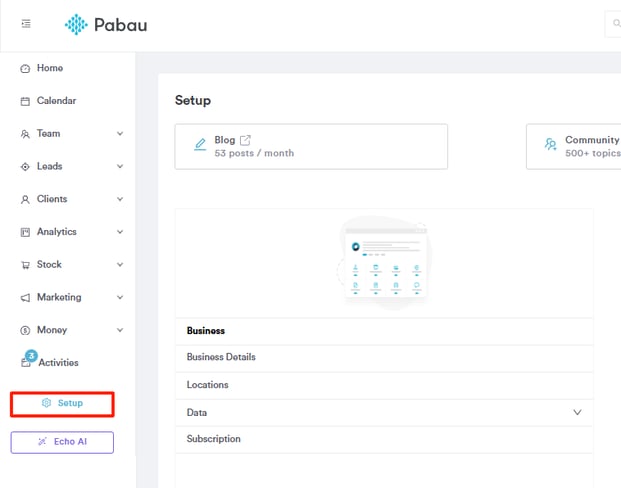The height and width of the screenshot is (488, 621).
Task: Click the Leads target icon
Action: coord(25,167)
